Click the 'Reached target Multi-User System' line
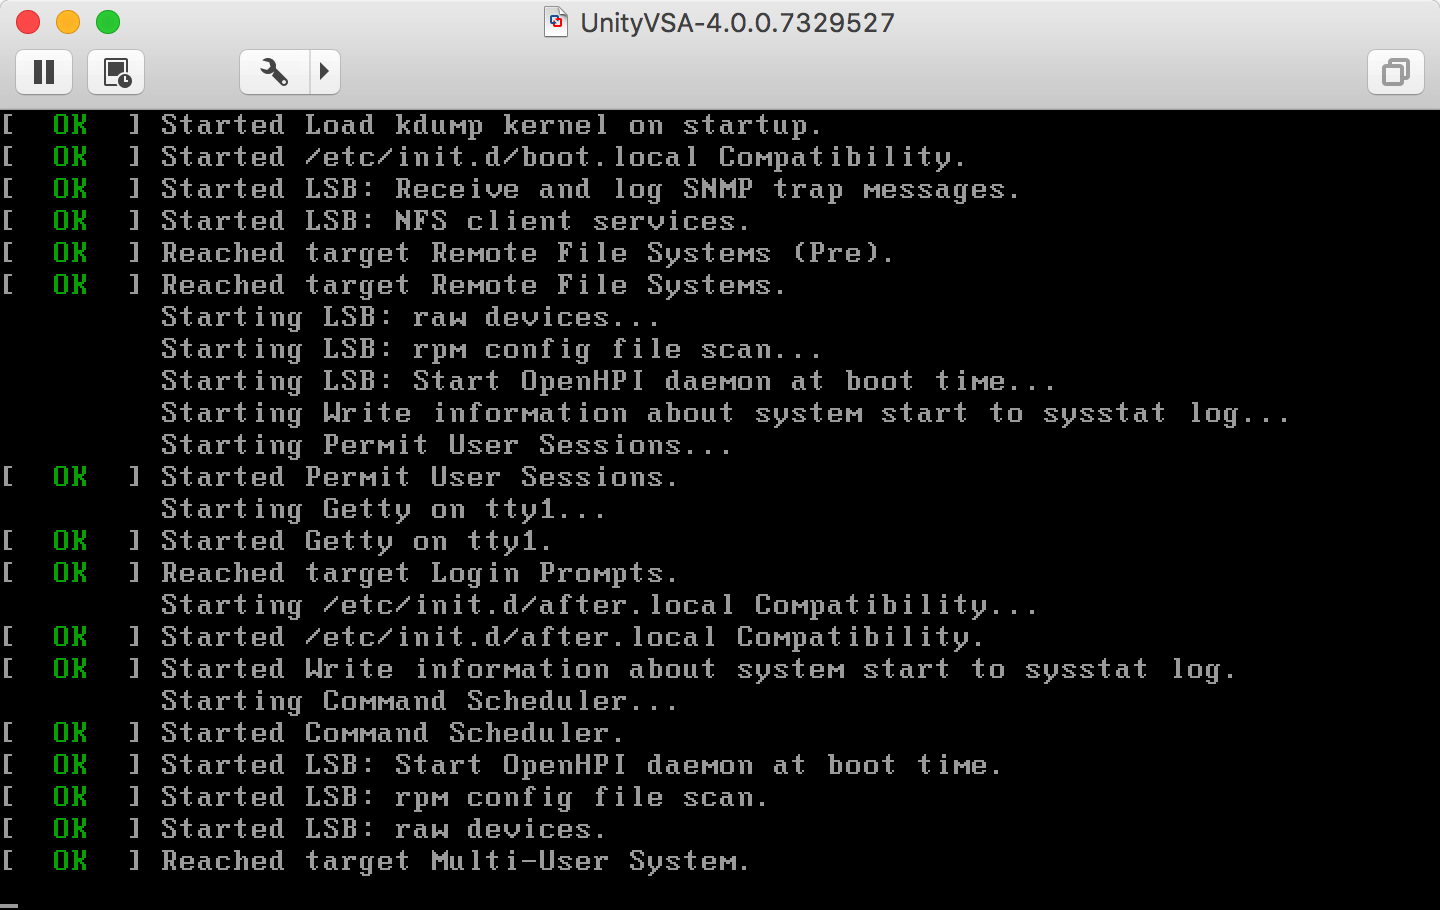 (x=455, y=861)
